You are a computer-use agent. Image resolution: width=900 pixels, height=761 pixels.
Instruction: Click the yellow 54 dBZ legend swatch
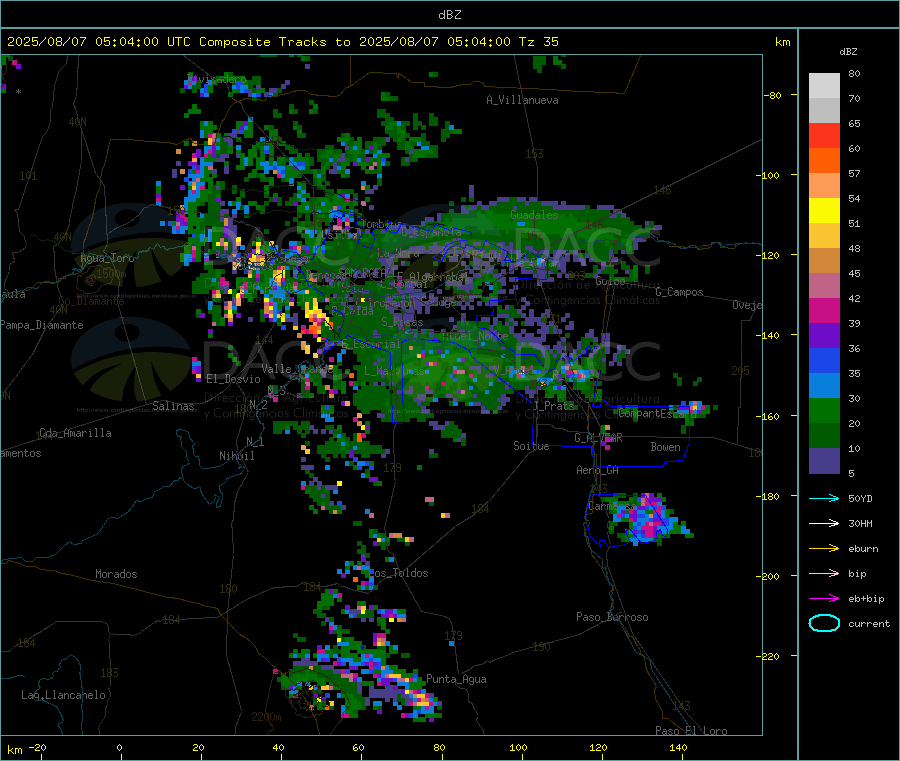[x=824, y=211]
